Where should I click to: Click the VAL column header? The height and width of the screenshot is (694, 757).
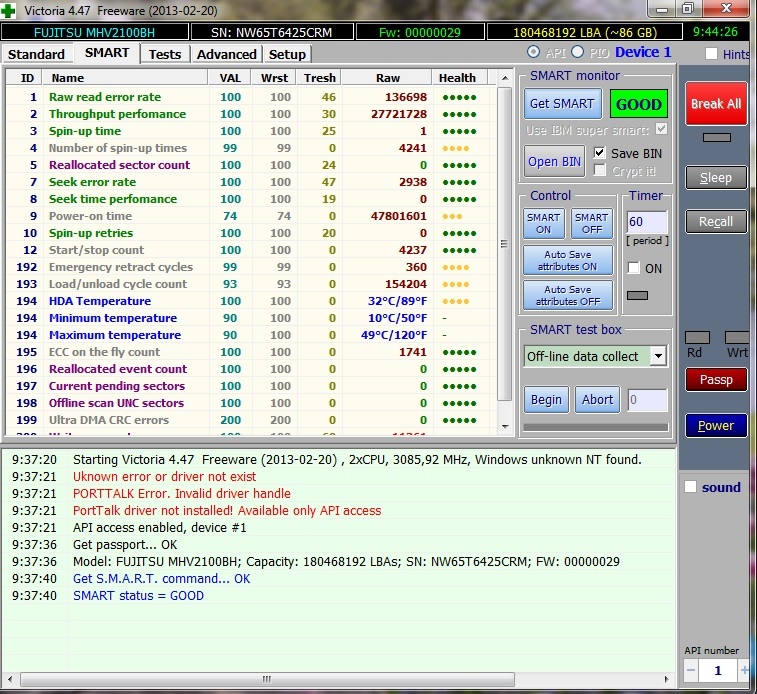pos(230,78)
